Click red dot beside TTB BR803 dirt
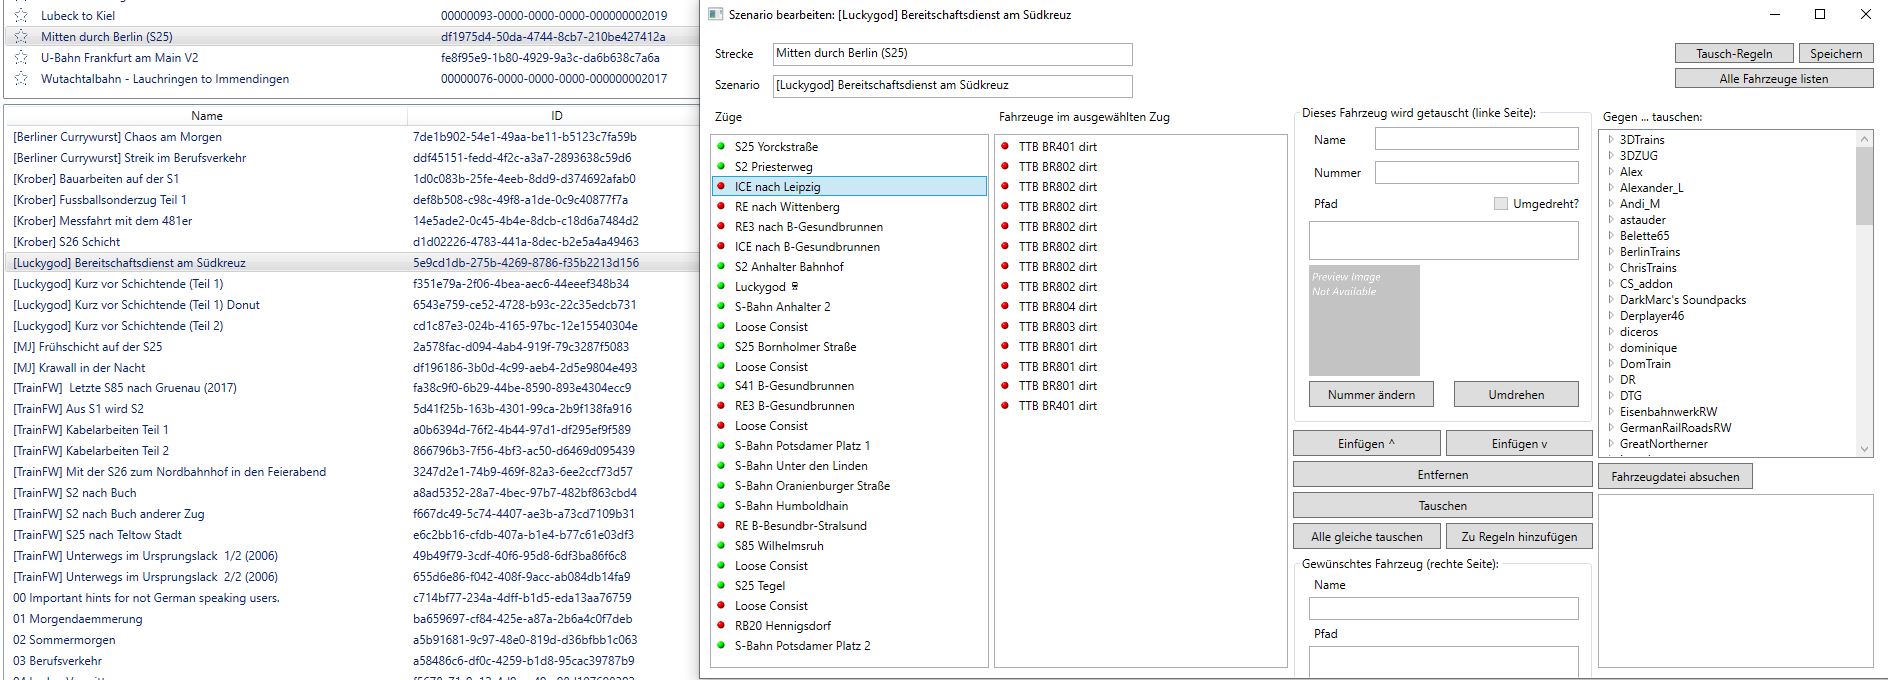 coord(1005,327)
